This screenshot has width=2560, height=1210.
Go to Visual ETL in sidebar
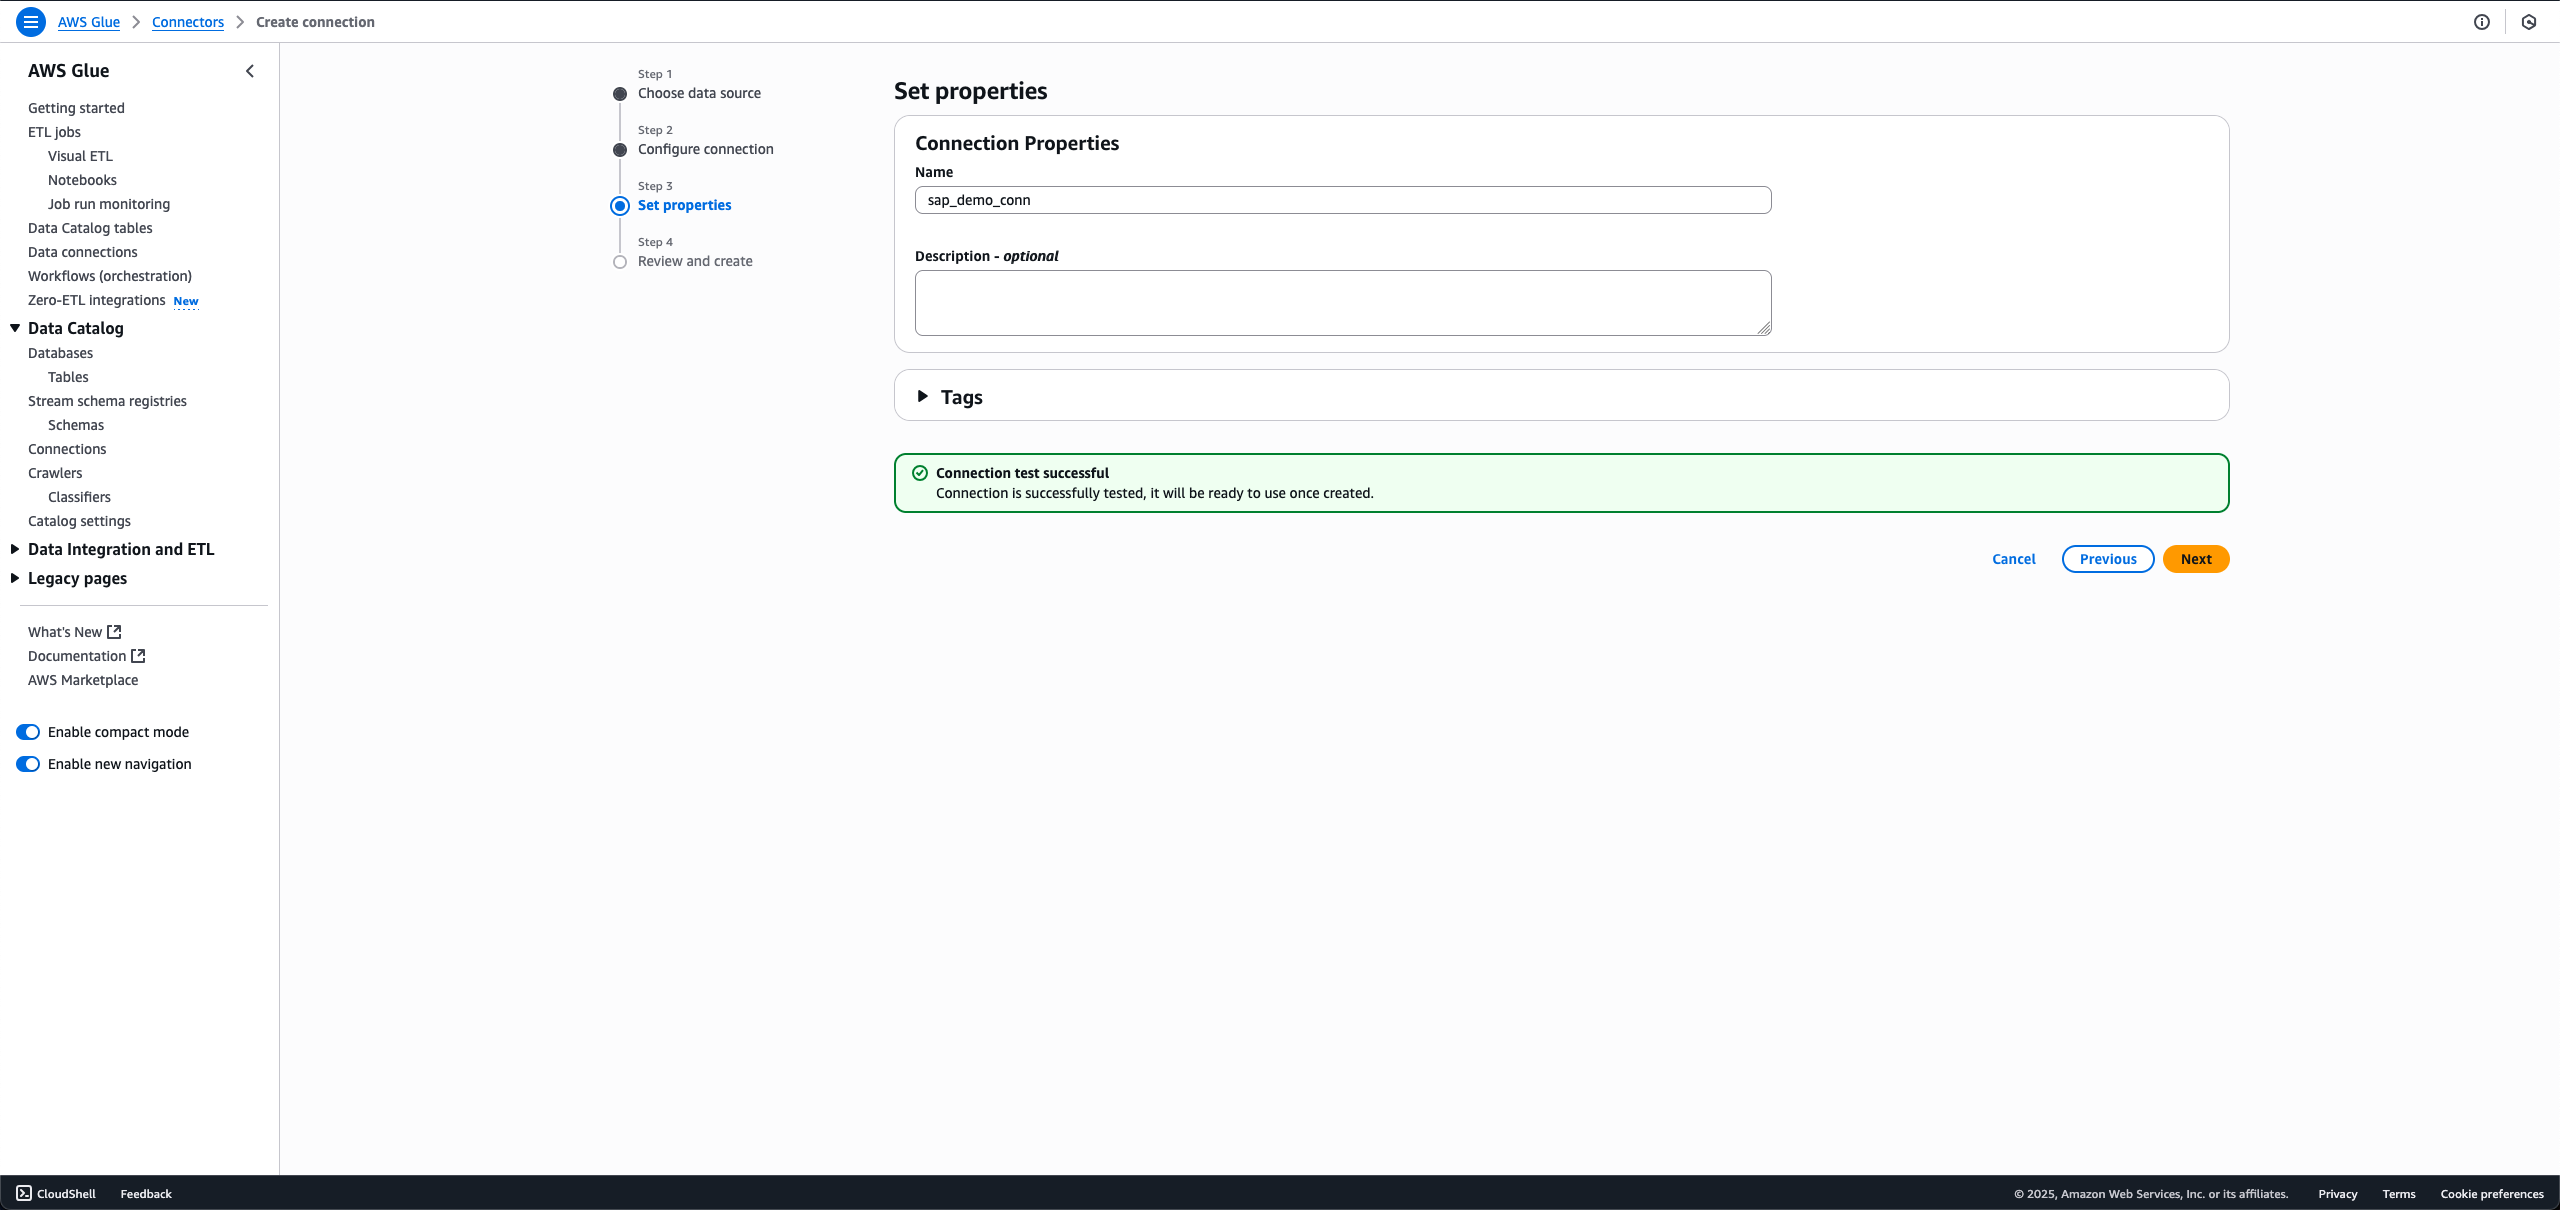pyautogui.click(x=80, y=156)
